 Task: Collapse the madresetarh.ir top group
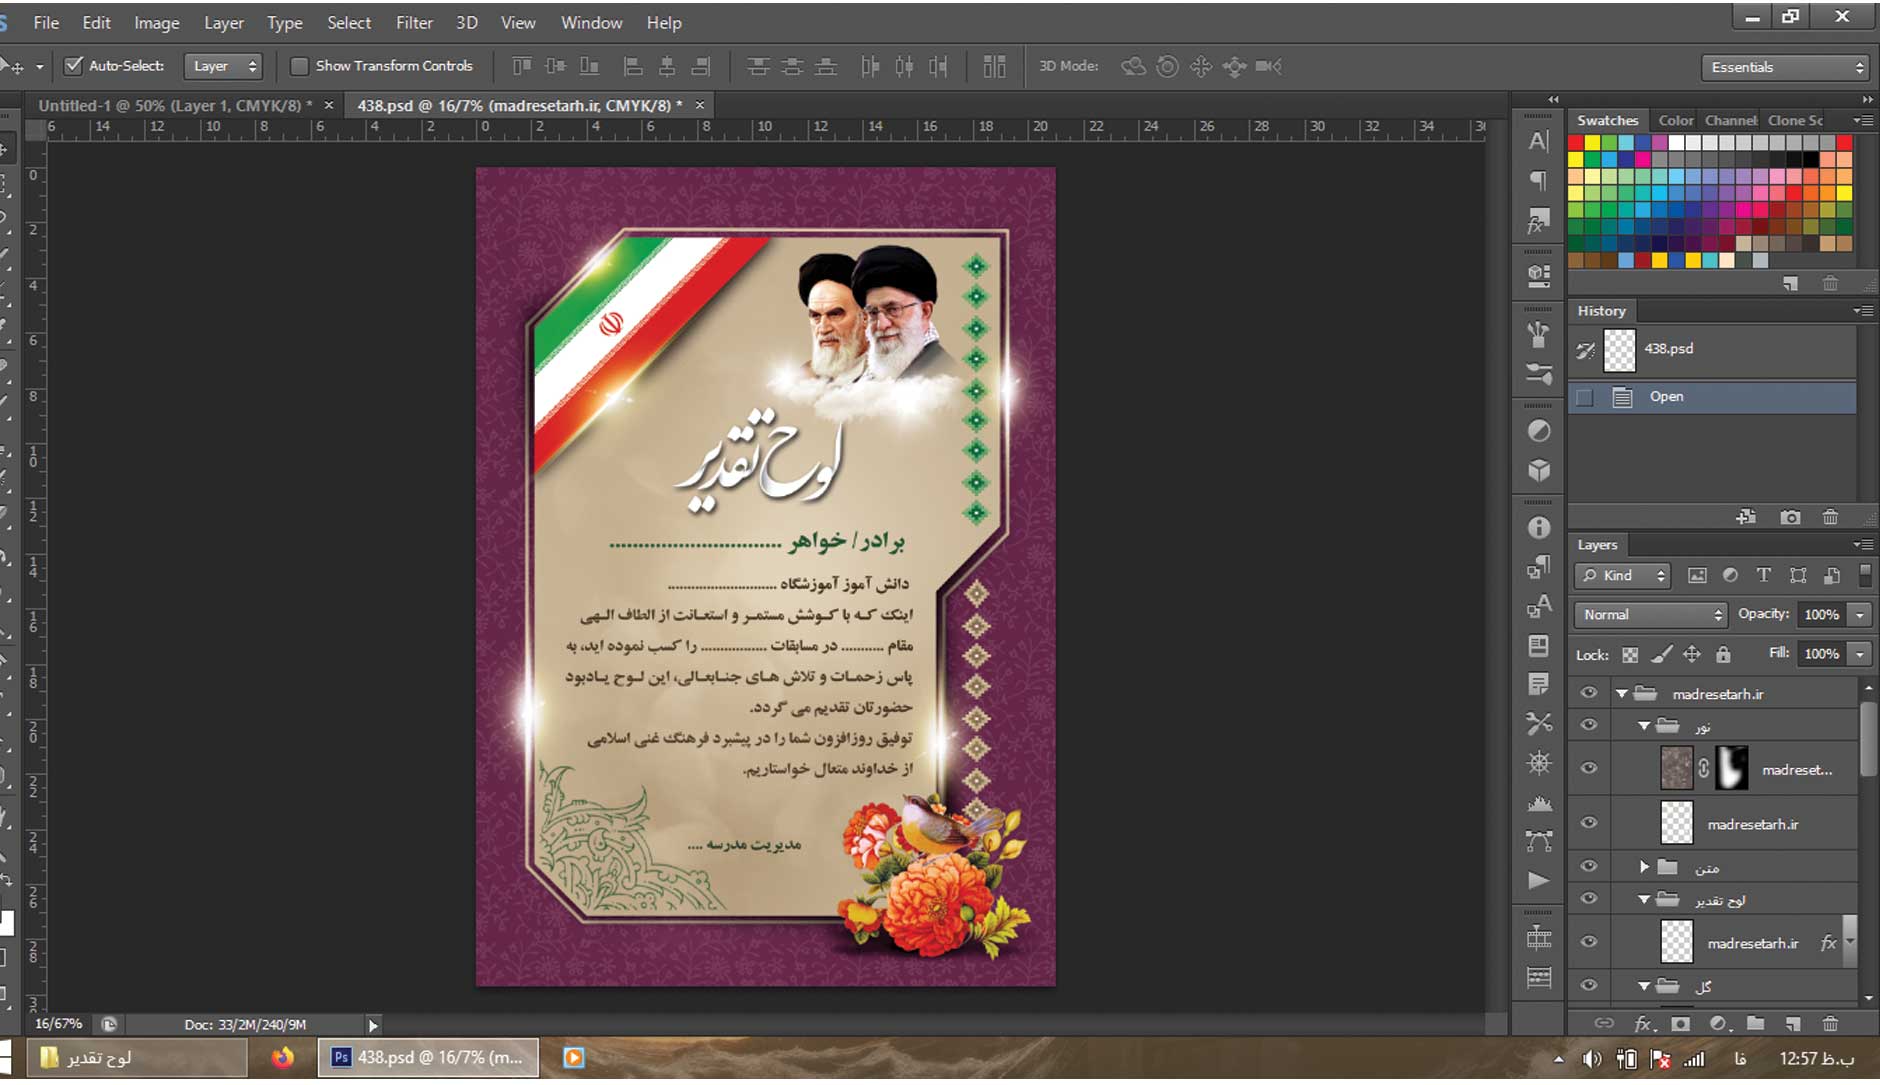[1621, 693]
